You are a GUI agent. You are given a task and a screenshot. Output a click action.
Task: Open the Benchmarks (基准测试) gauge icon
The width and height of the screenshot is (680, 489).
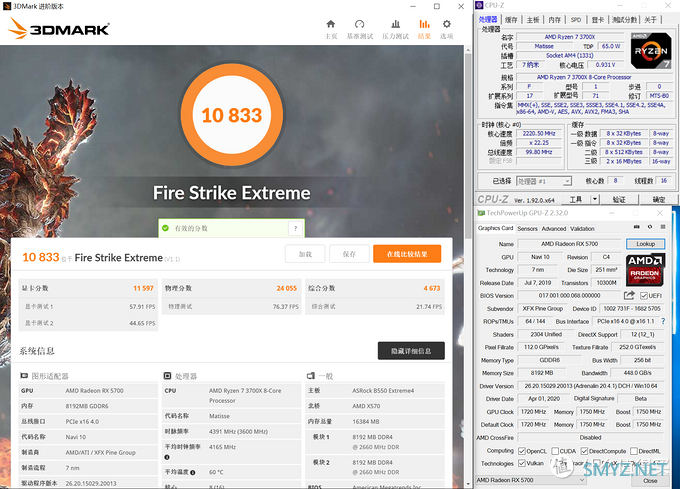360,24
